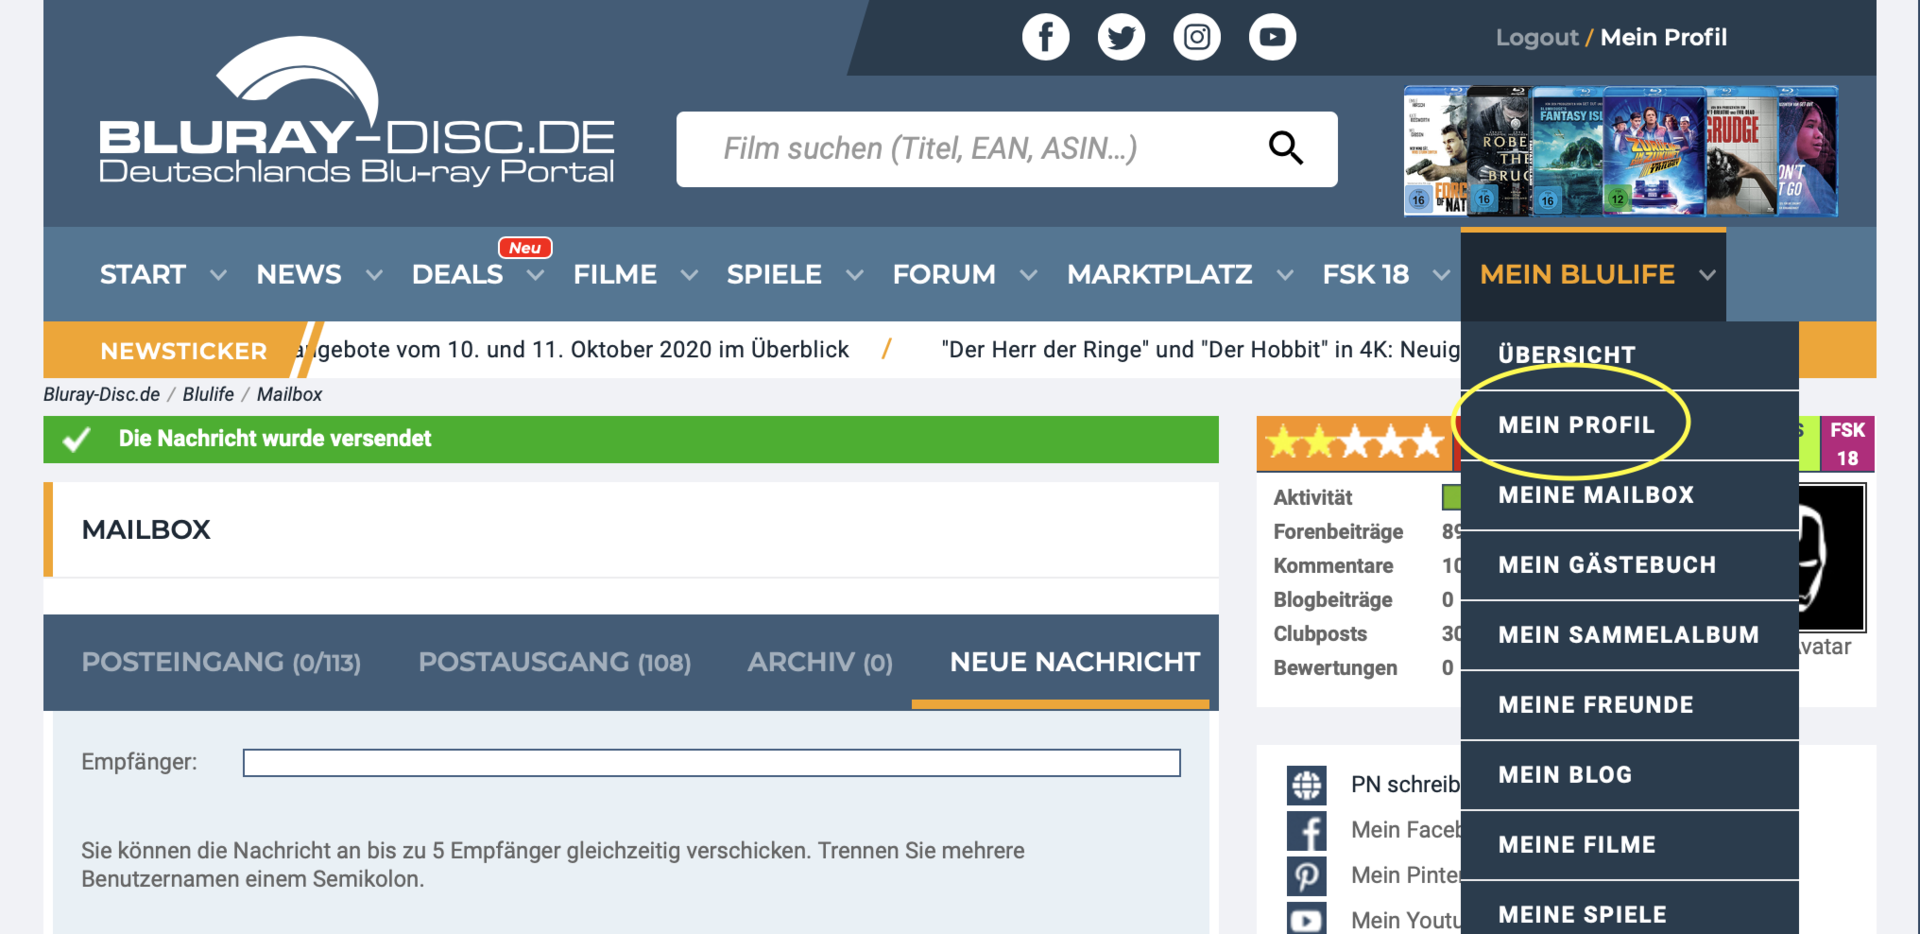1920x934 pixels.
Task: Expand the START menu chevron
Action: click(x=218, y=275)
